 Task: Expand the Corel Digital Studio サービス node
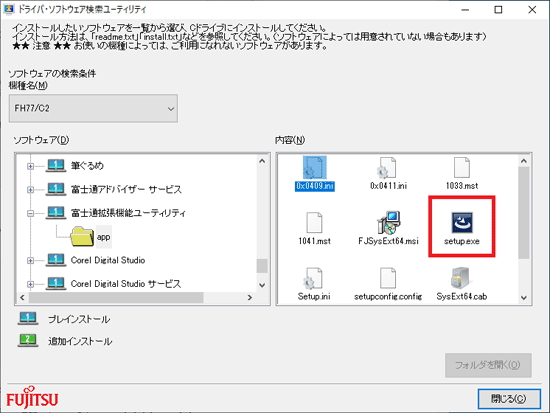(31, 284)
